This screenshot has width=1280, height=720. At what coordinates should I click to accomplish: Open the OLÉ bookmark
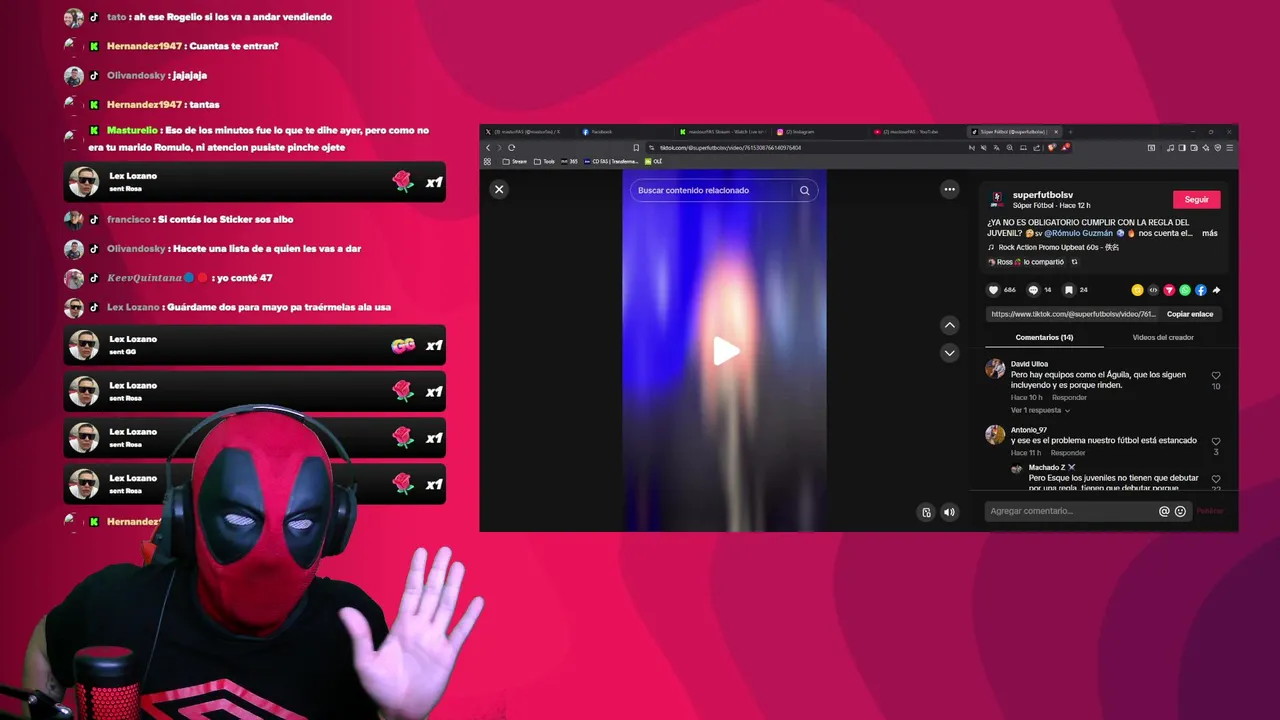[654, 161]
